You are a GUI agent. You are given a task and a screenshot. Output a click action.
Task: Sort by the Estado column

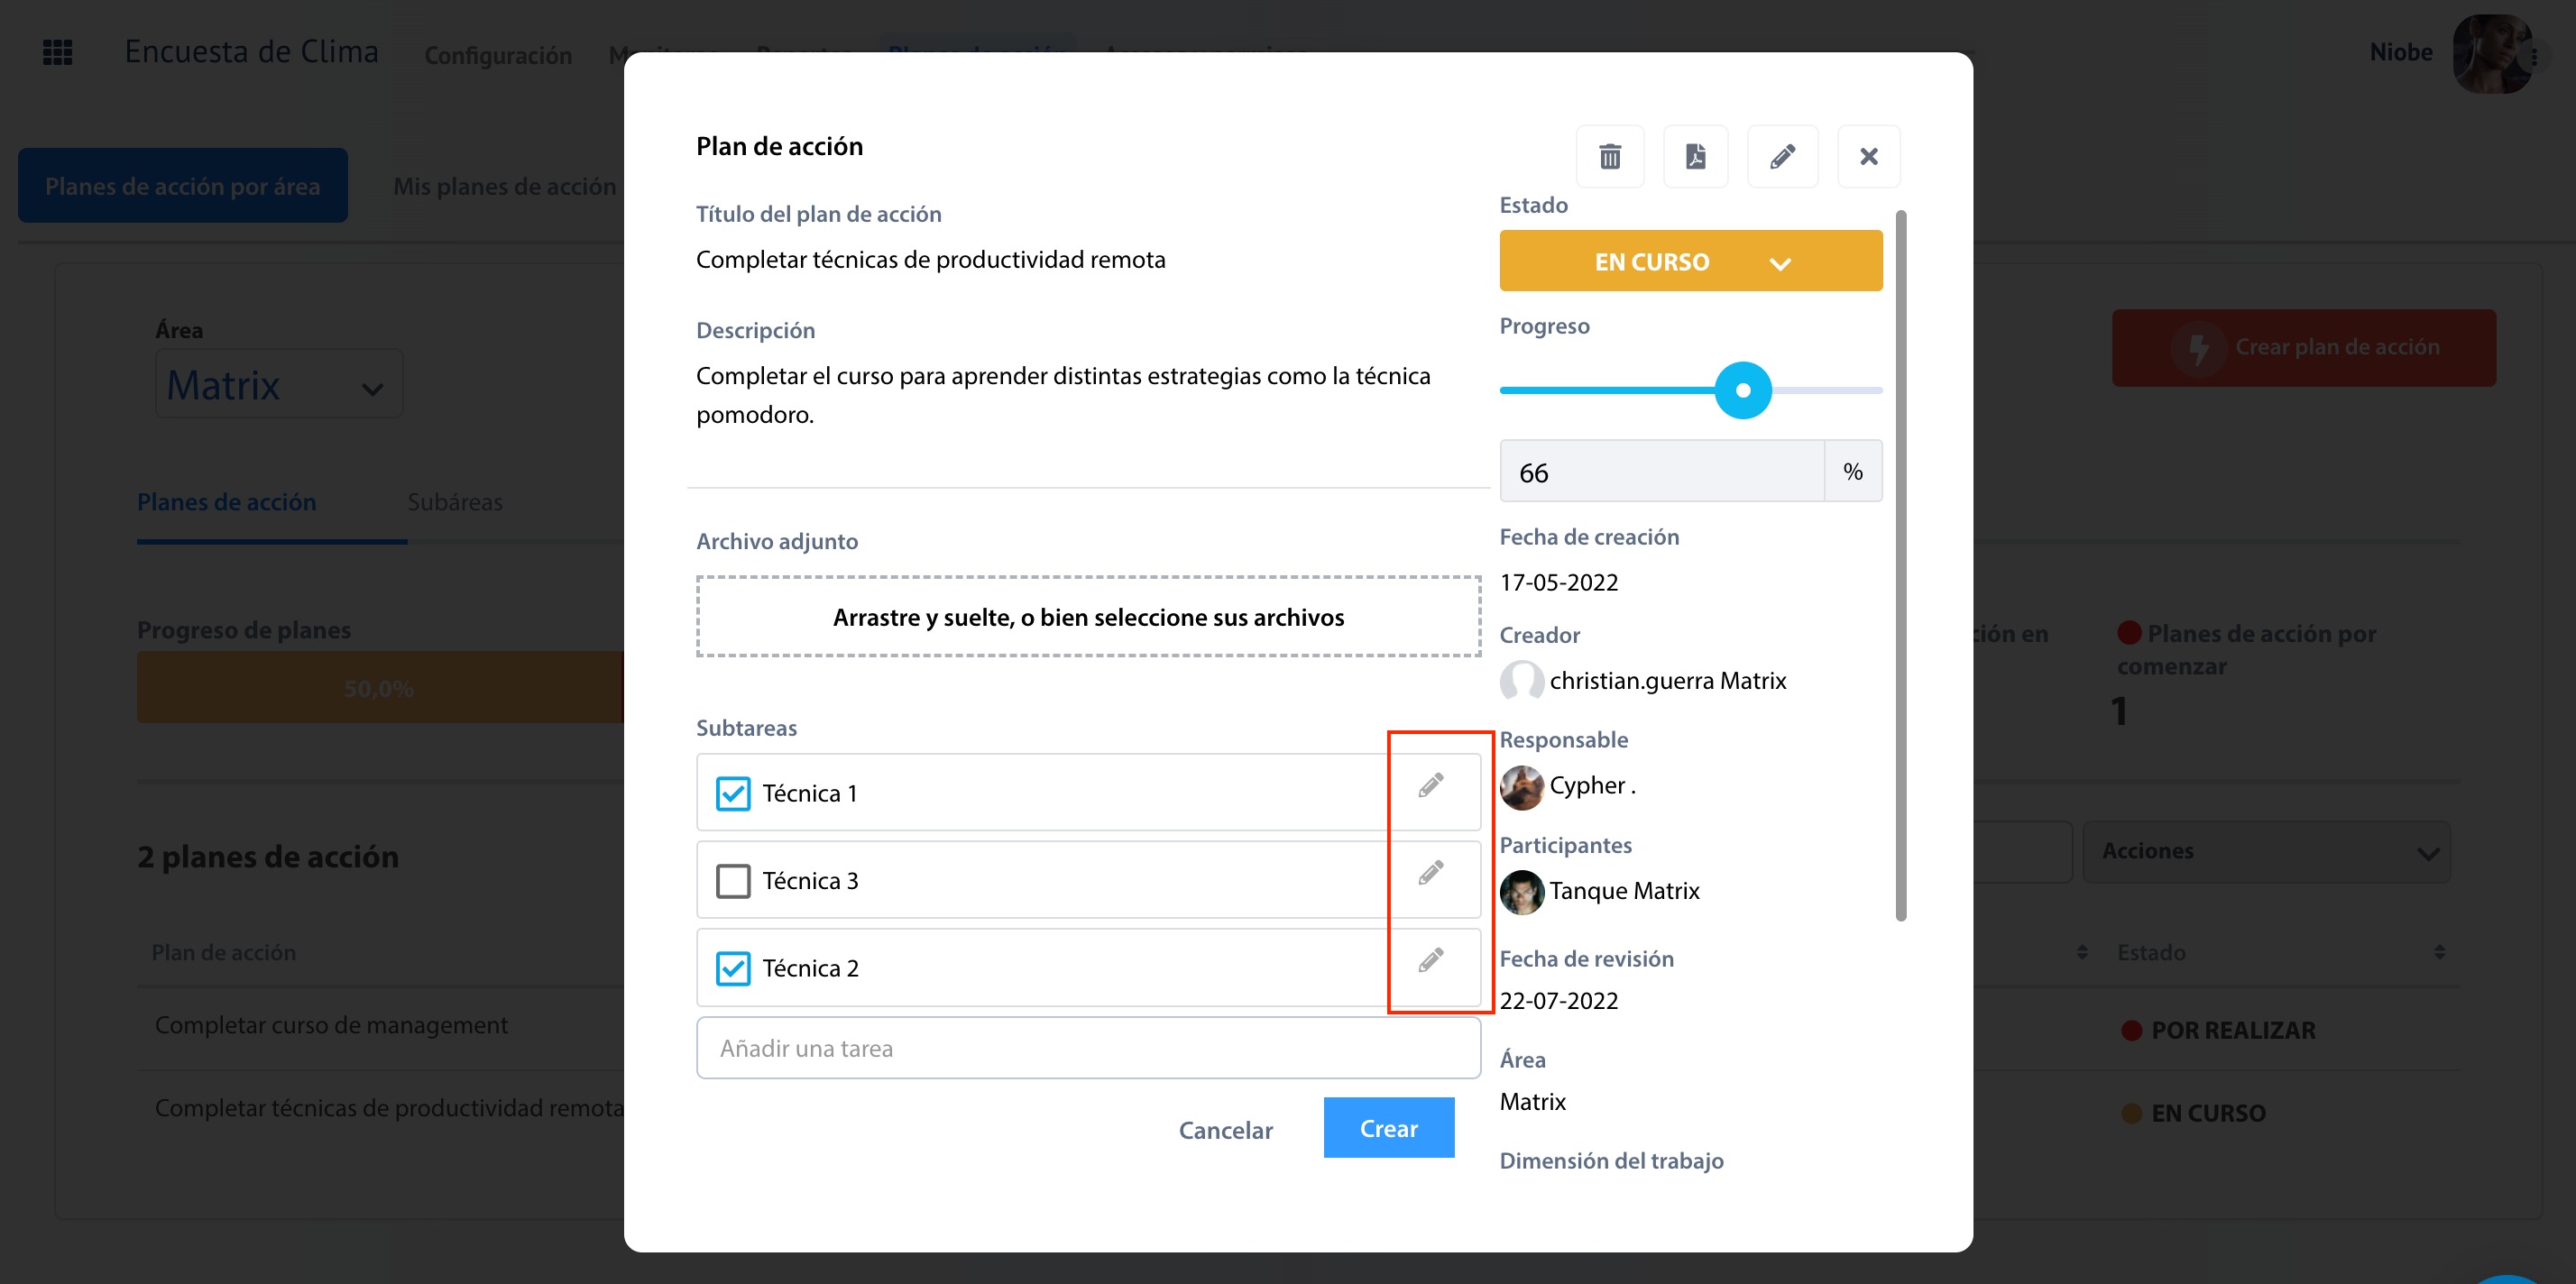click(2438, 952)
